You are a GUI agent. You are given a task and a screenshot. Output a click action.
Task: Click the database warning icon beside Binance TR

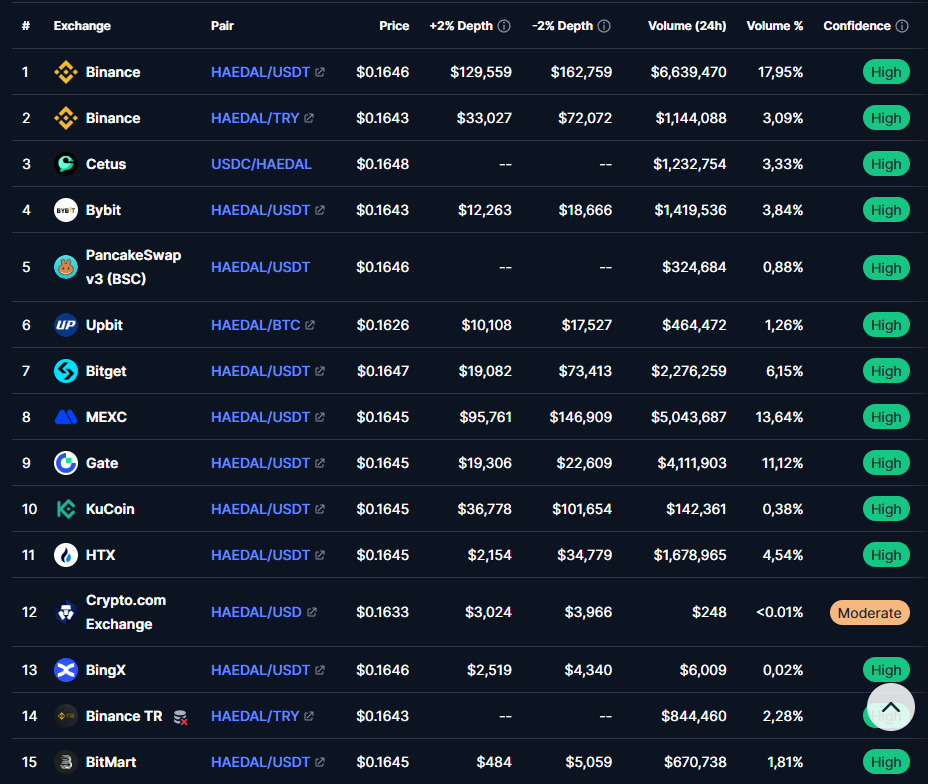[181, 717]
